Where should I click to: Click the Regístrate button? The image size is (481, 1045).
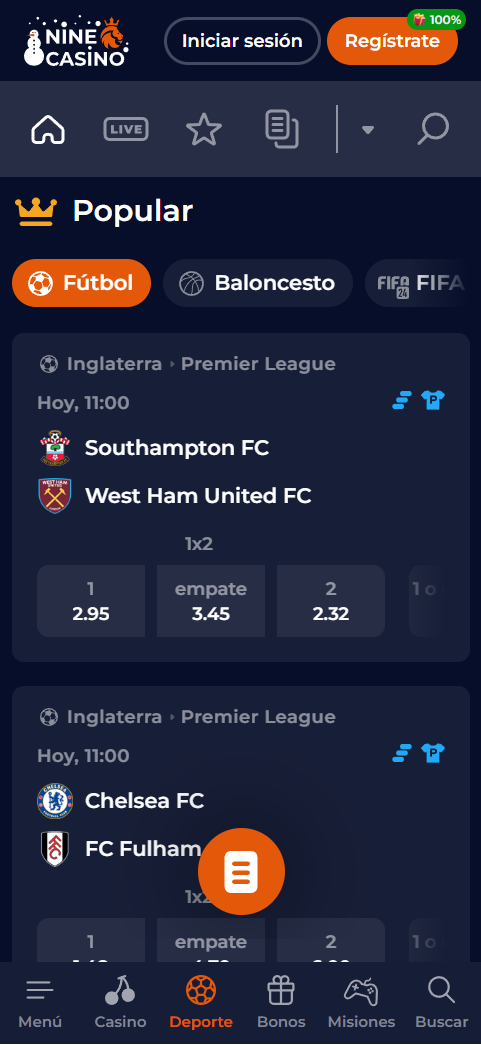pyautogui.click(x=392, y=41)
